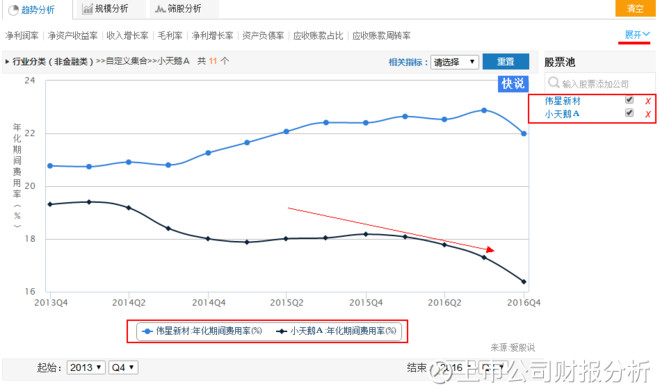
Task: Switch to the 趋势分析 tab
Action: tap(37, 9)
